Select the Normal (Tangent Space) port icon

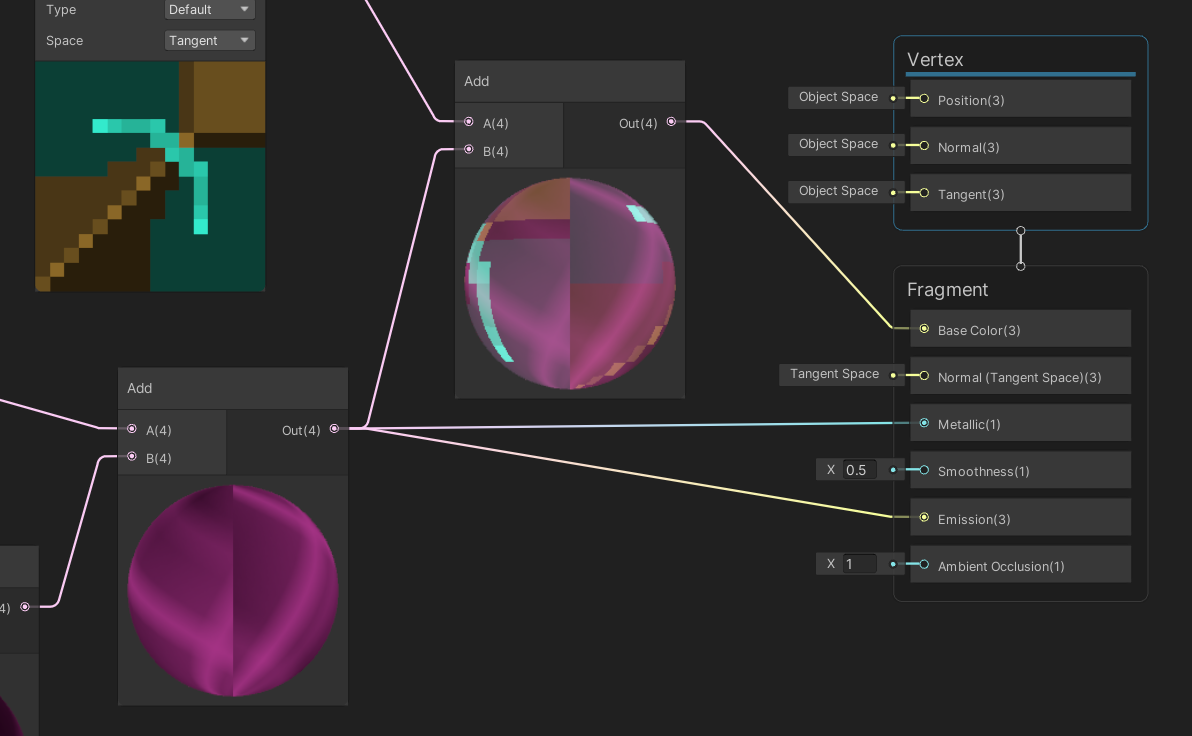pyautogui.click(x=923, y=375)
